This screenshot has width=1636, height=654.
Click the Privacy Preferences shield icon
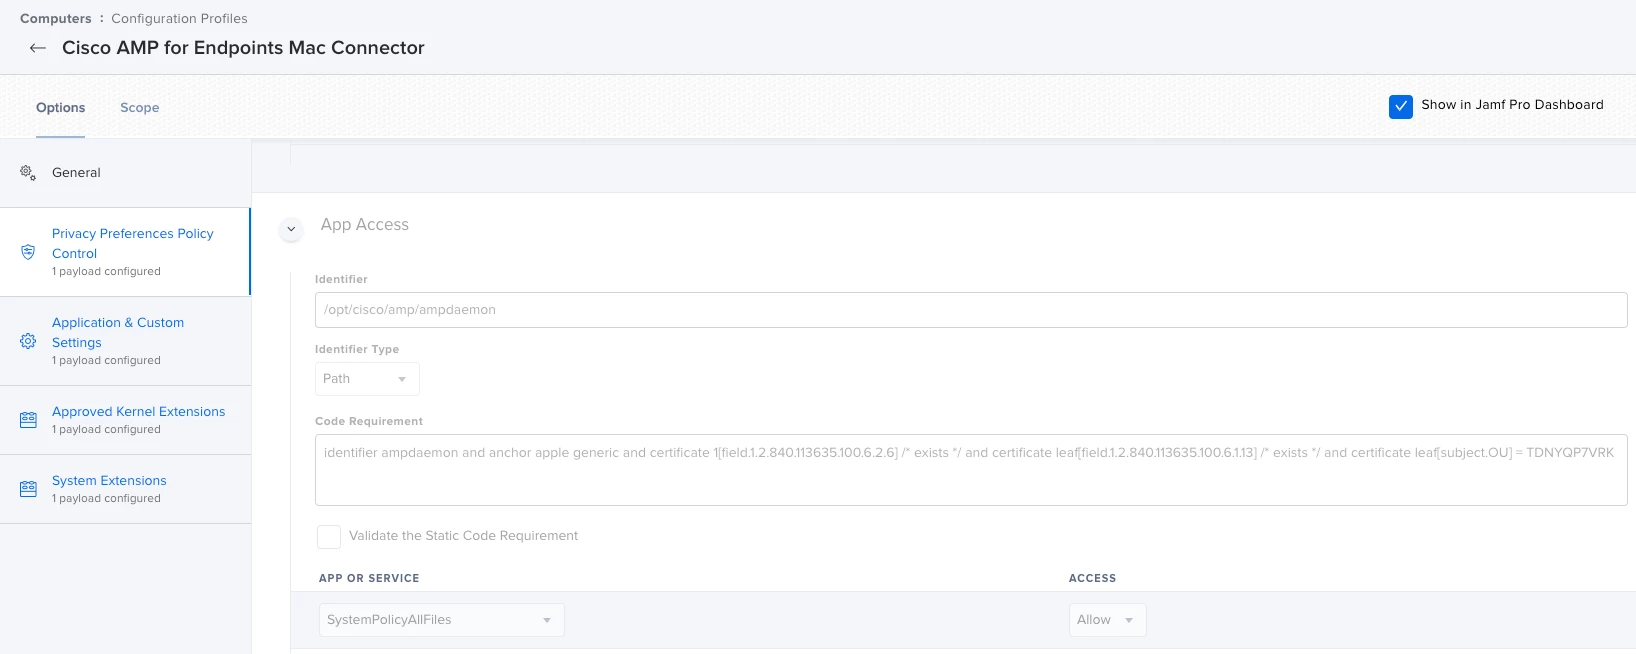click(x=28, y=252)
